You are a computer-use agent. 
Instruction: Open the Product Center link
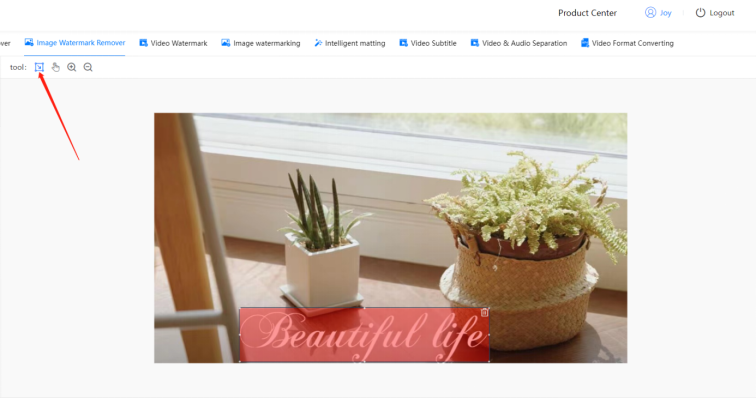587,13
